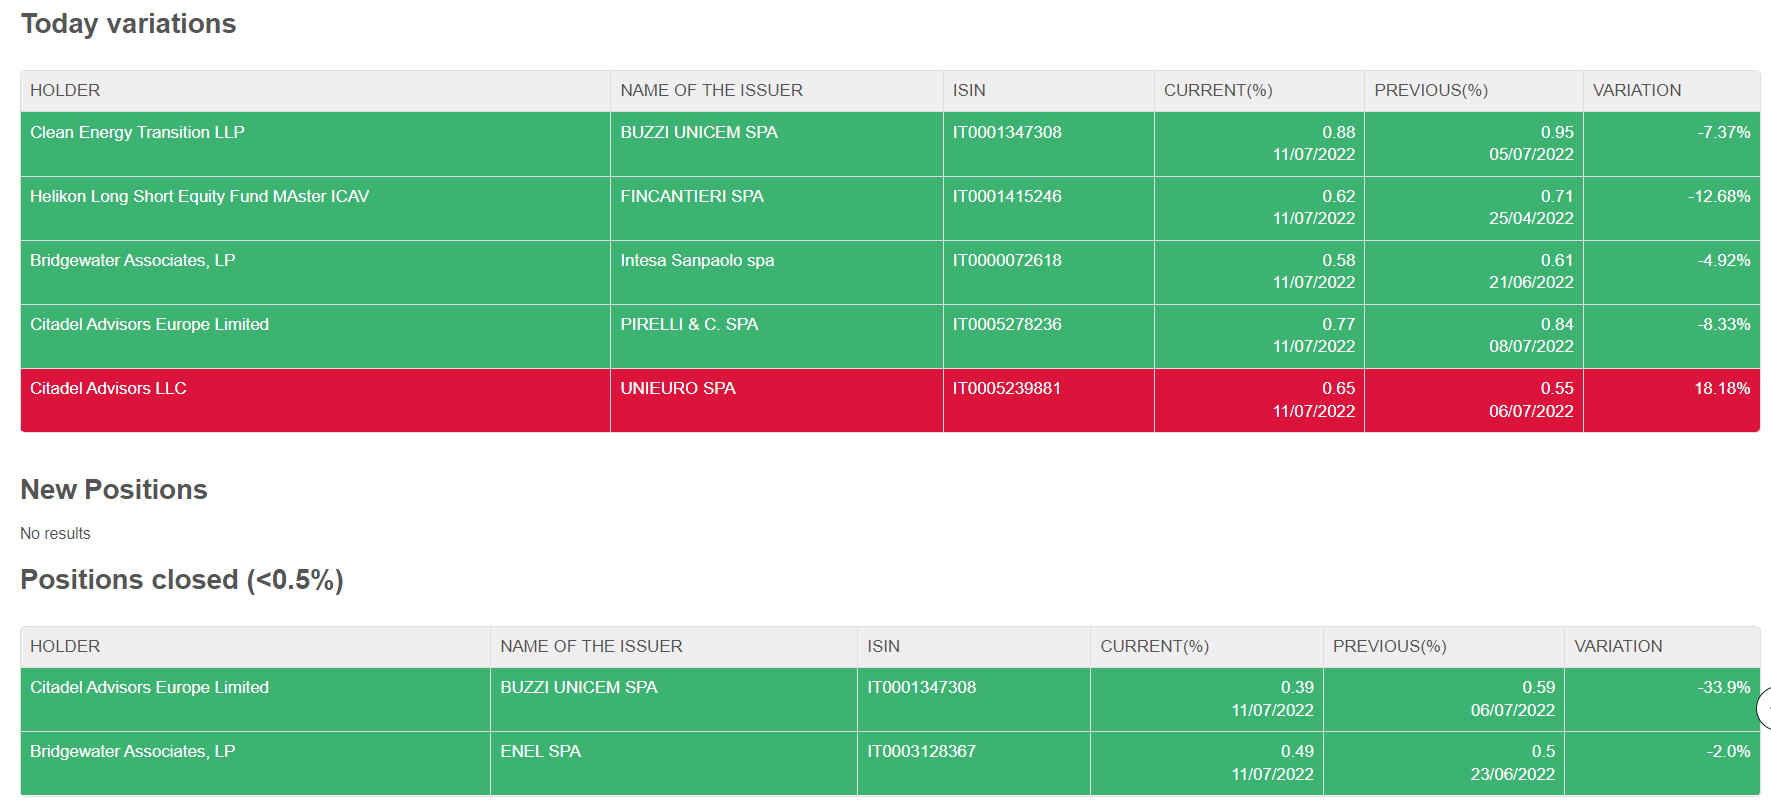Click current value 0.39
Screen dimensions: 1771x800
point(1297,687)
